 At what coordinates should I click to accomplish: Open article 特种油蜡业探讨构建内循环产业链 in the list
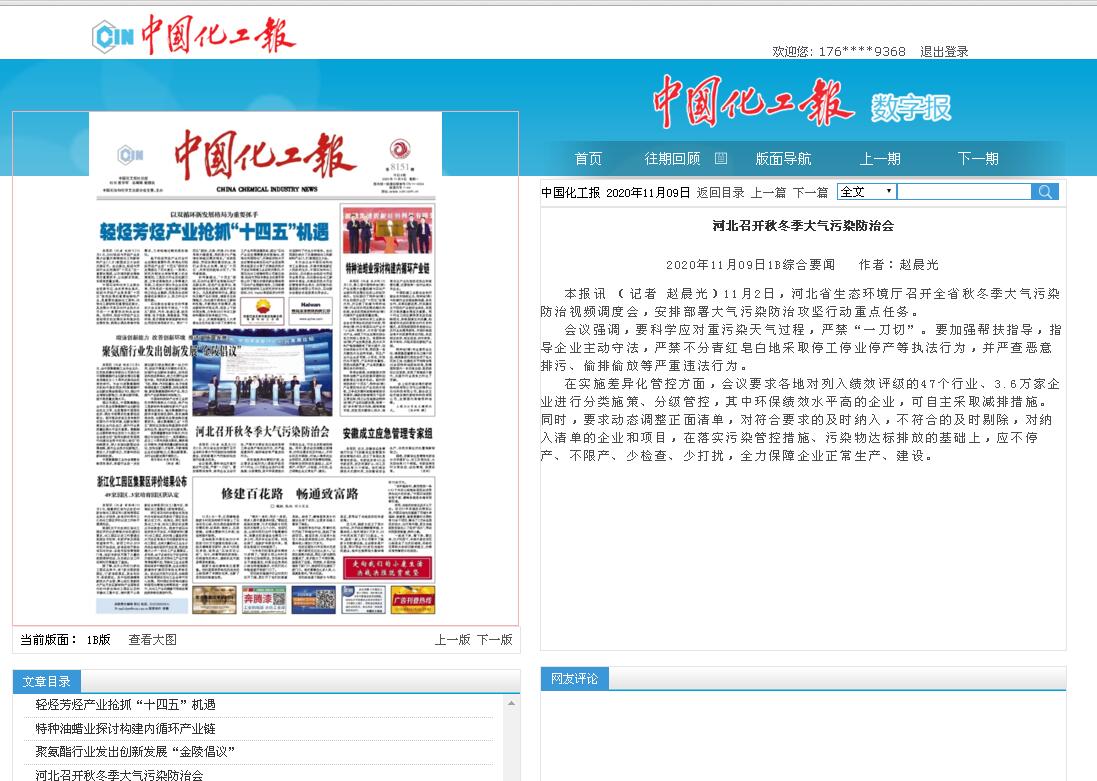[x=125, y=728]
